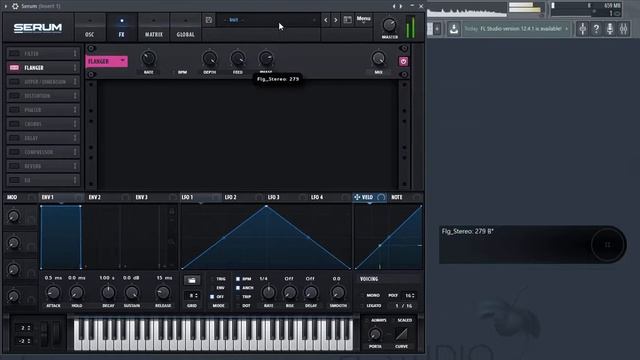Screen dimensions: 640x360
Task: Click the VELO move crosshair icon
Action: pos(357,197)
